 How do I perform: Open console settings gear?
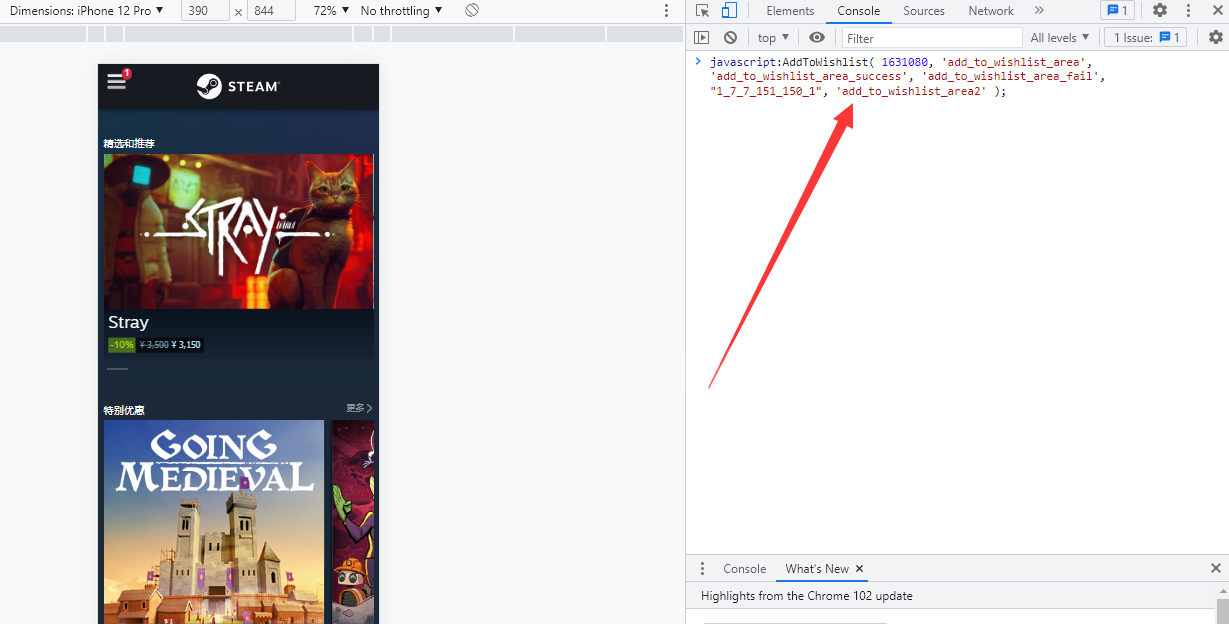tap(1215, 37)
